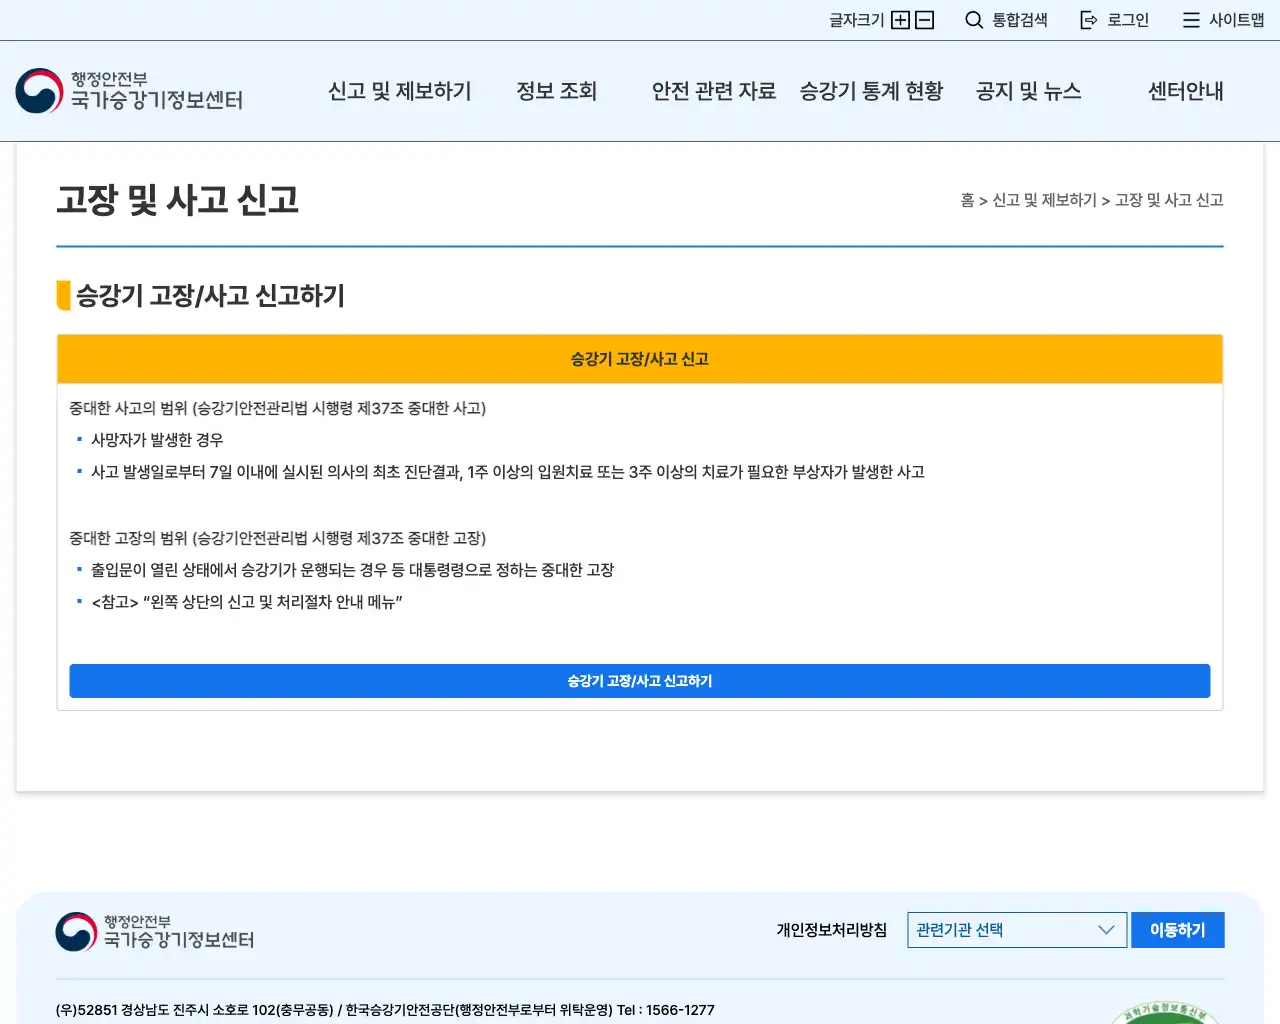
Task: Click the footer 국가승강기정보센터 logo
Action: (155, 931)
